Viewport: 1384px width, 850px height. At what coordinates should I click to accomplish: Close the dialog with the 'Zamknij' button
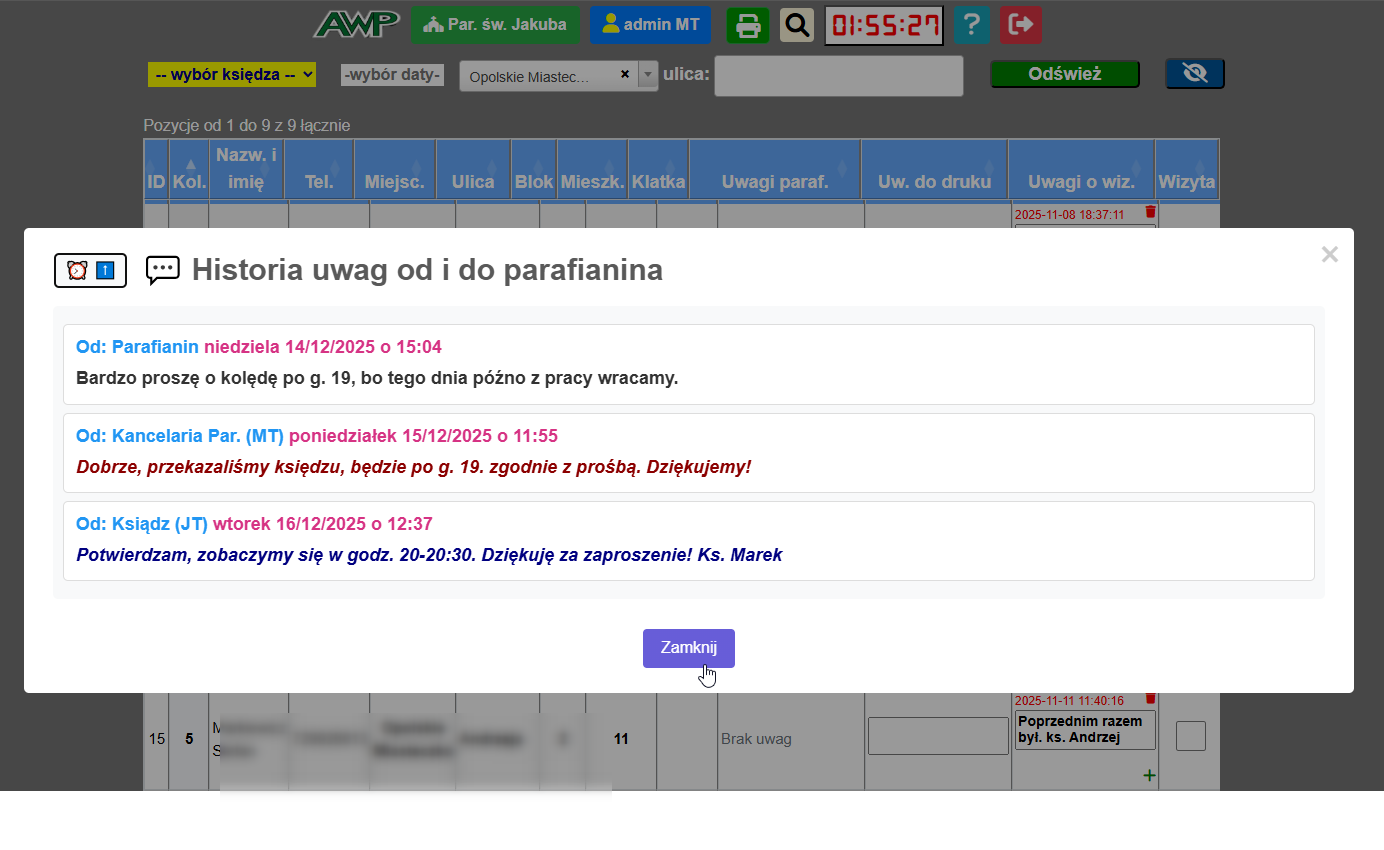688,648
